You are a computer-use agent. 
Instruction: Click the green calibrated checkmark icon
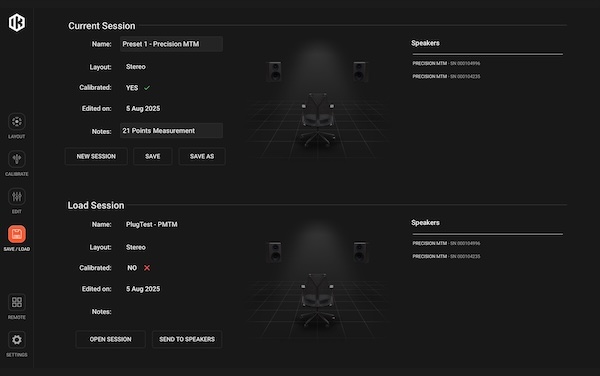[147, 88]
